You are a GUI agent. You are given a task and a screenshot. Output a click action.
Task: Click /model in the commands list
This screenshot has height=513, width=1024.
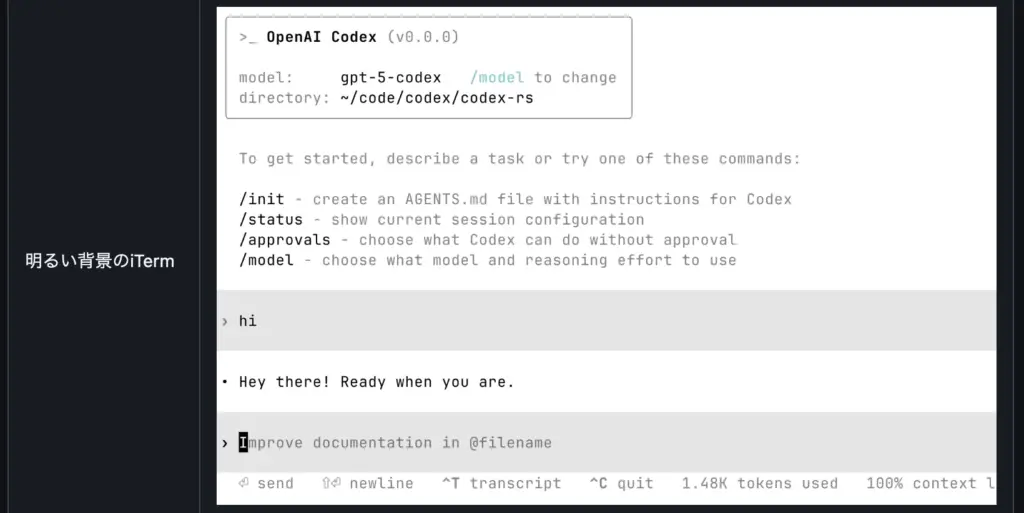[x=267, y=260]
